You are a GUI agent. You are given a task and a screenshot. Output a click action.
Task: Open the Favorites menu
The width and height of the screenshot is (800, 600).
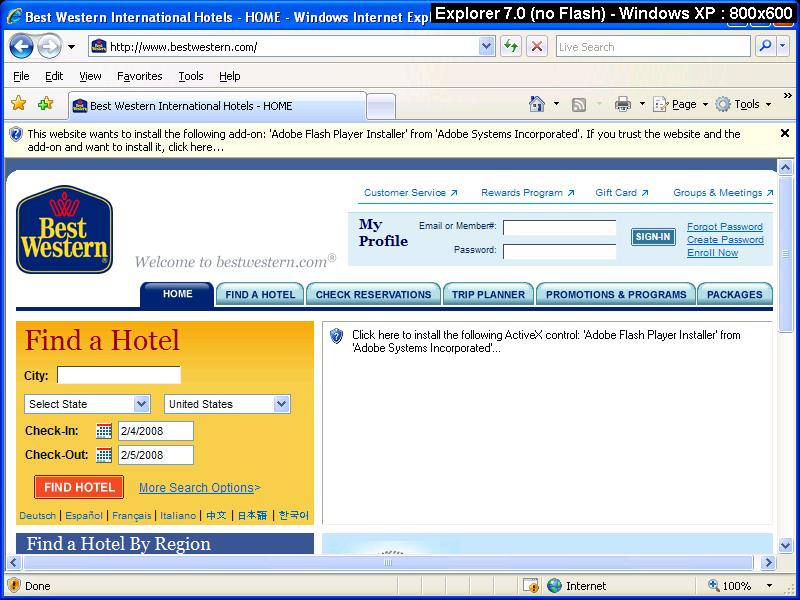pos(140,77)
